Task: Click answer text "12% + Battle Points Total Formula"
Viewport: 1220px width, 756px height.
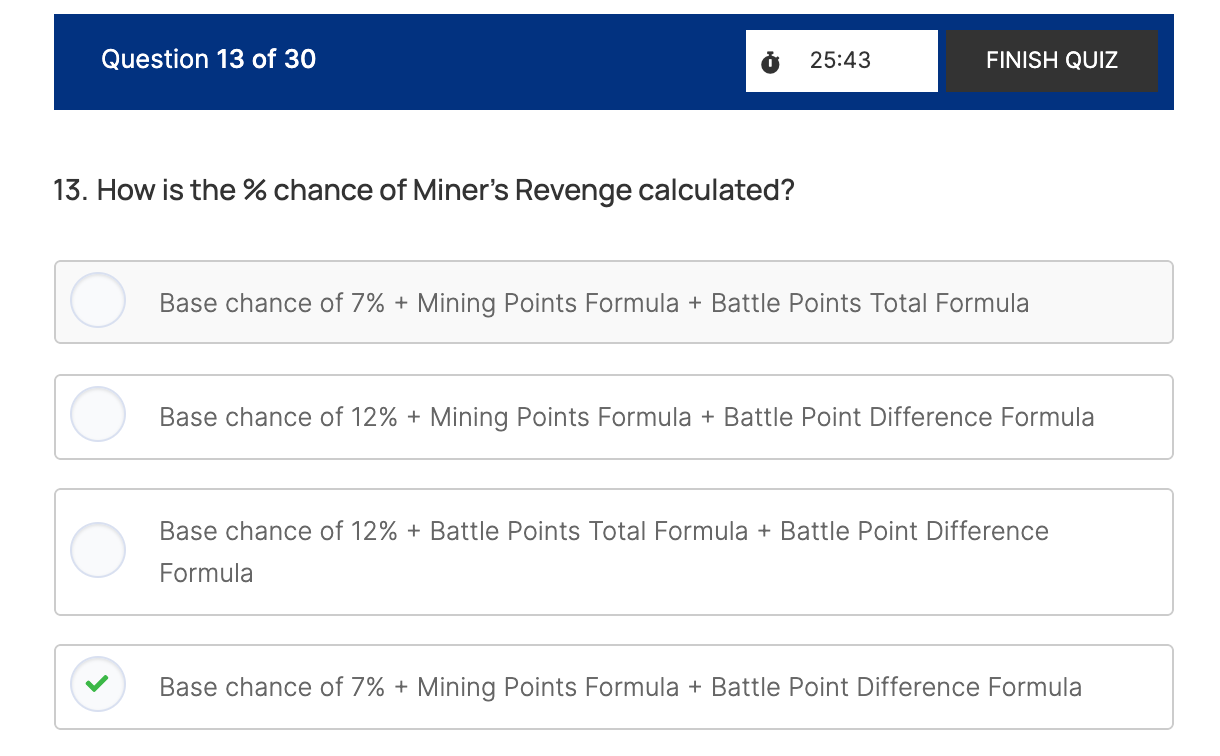Action: point(604,531)
